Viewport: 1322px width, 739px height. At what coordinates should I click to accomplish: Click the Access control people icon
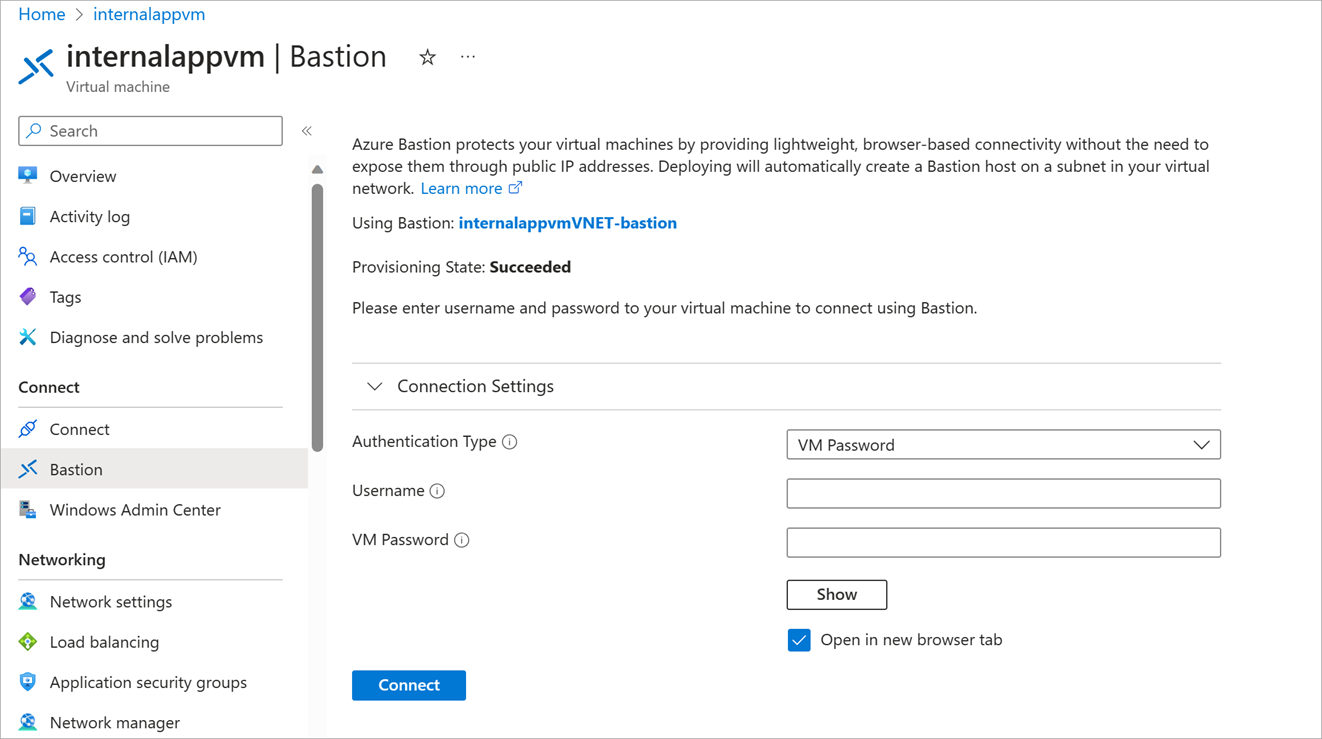(28, 257)
